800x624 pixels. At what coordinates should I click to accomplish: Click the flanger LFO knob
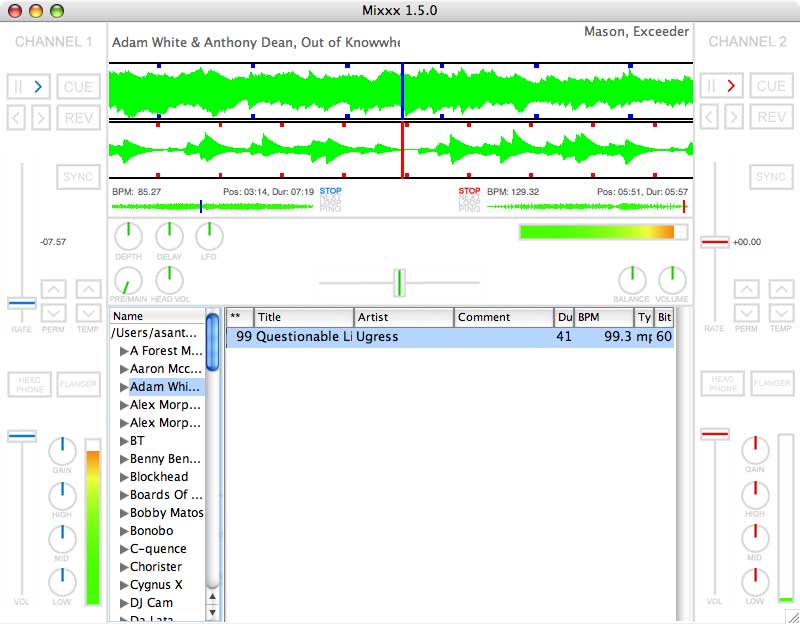click(209, 236)
